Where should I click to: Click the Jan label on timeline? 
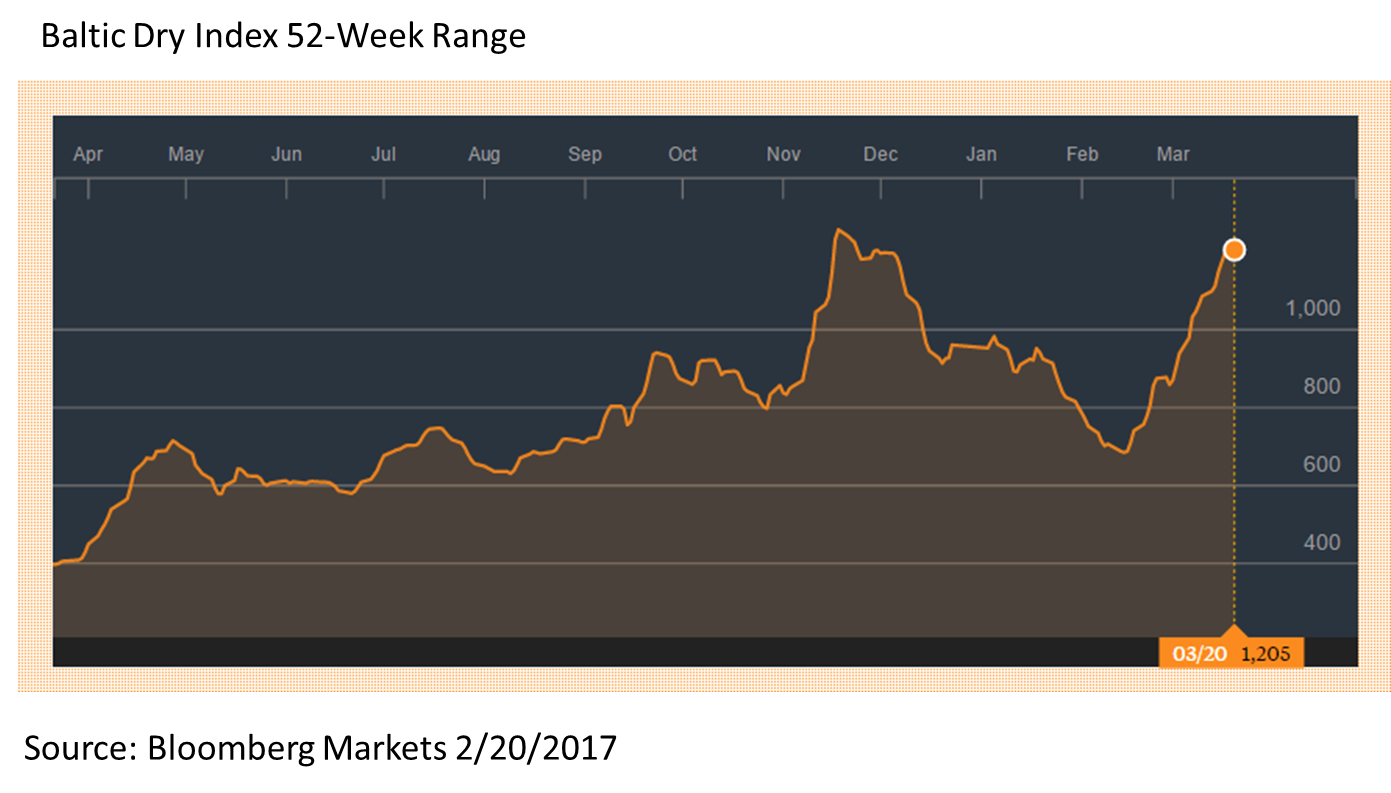(x=981, y=154)
